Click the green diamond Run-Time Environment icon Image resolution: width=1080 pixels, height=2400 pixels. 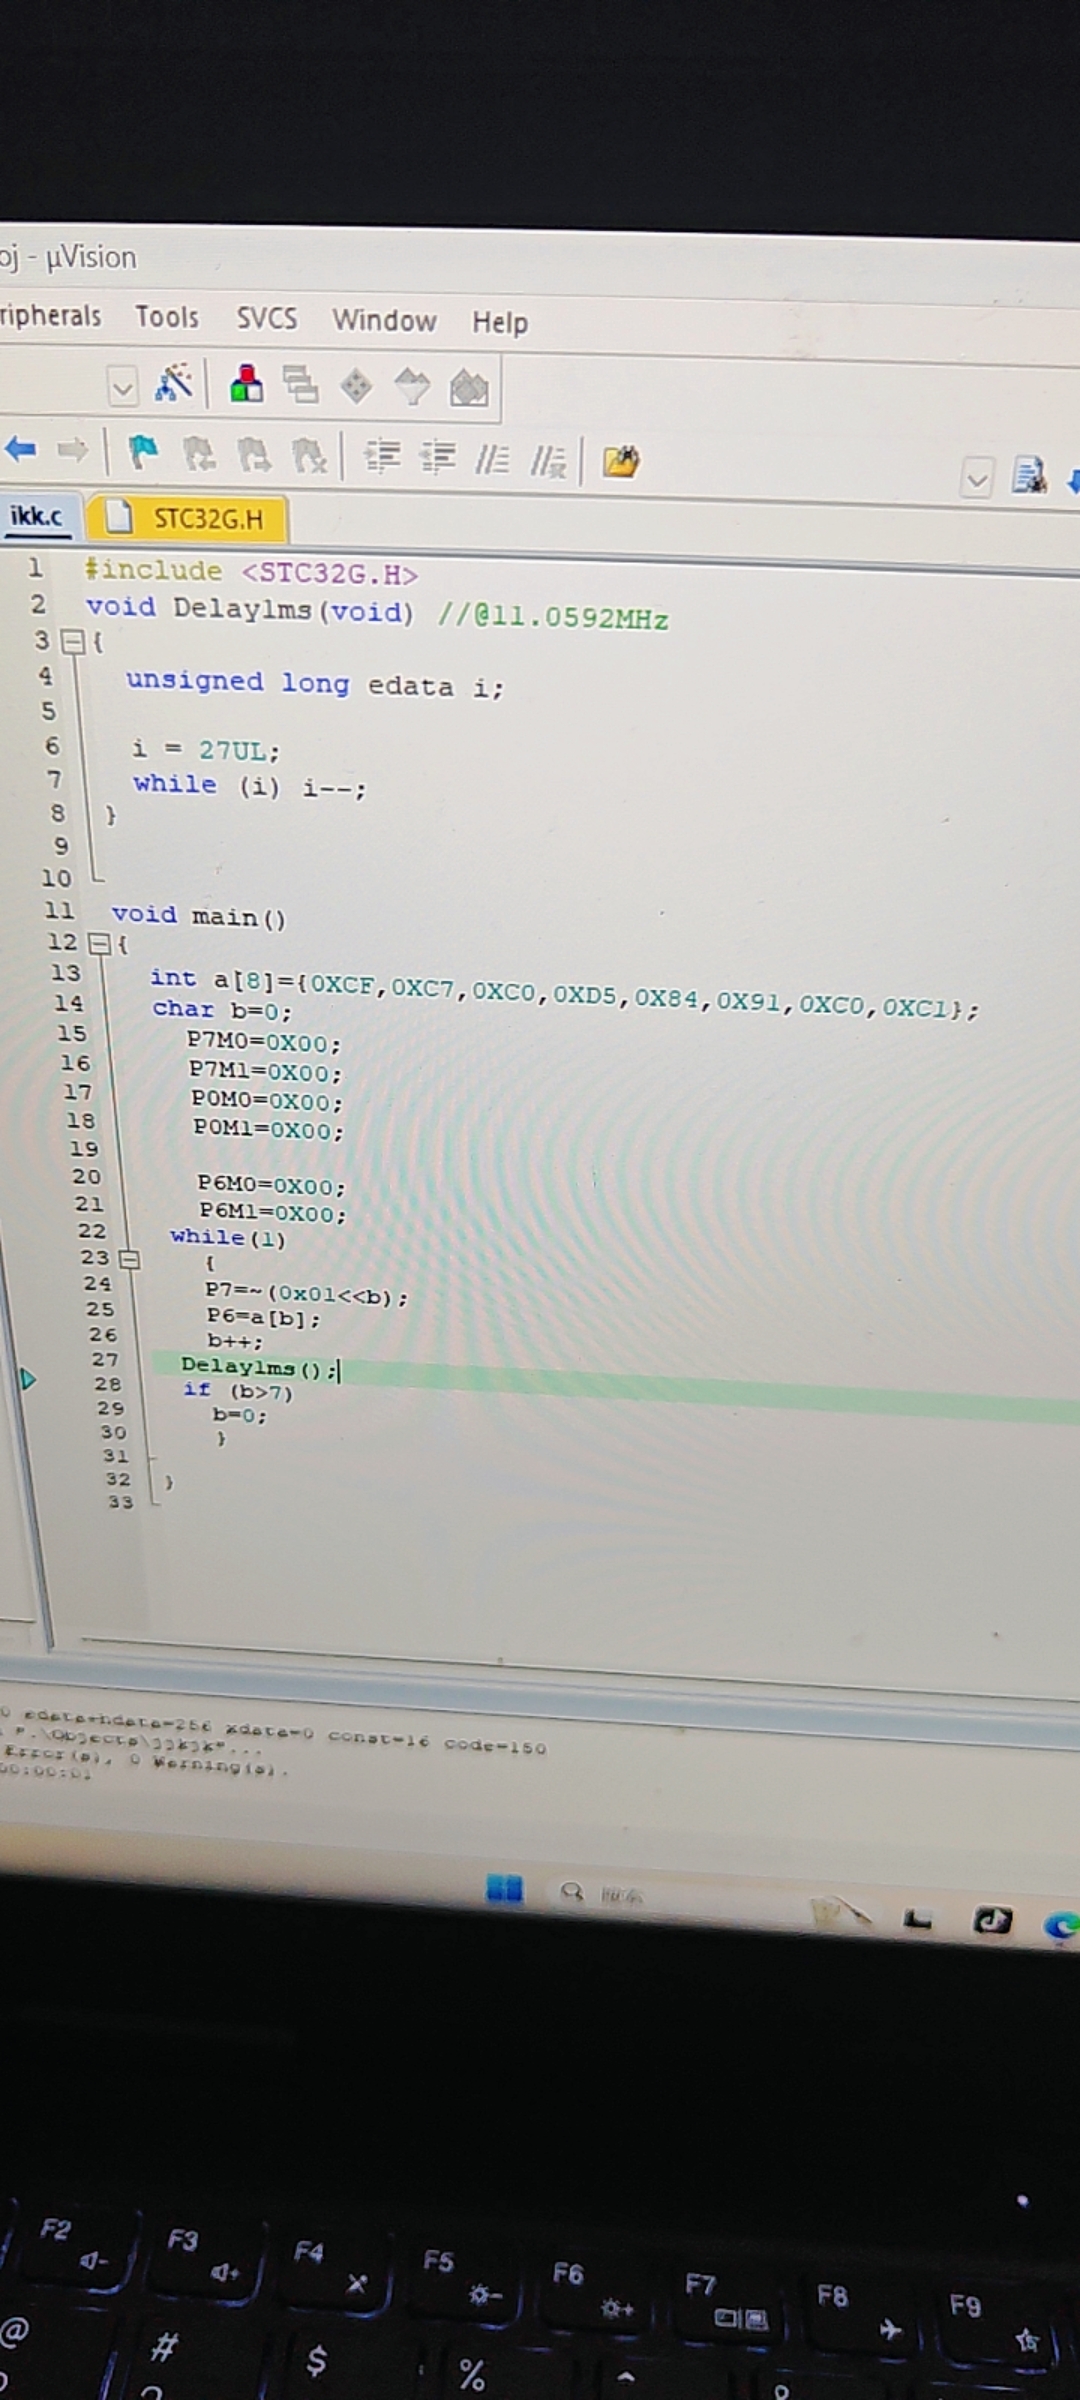click(356, 387)
